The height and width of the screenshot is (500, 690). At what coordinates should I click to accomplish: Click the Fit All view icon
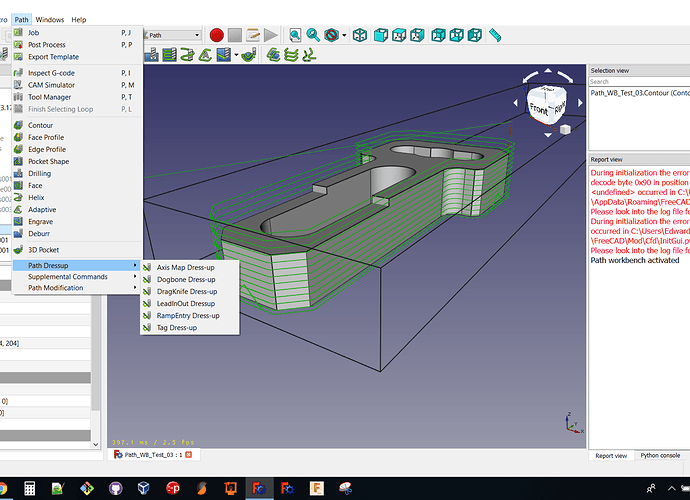click(x=295, y=35)
